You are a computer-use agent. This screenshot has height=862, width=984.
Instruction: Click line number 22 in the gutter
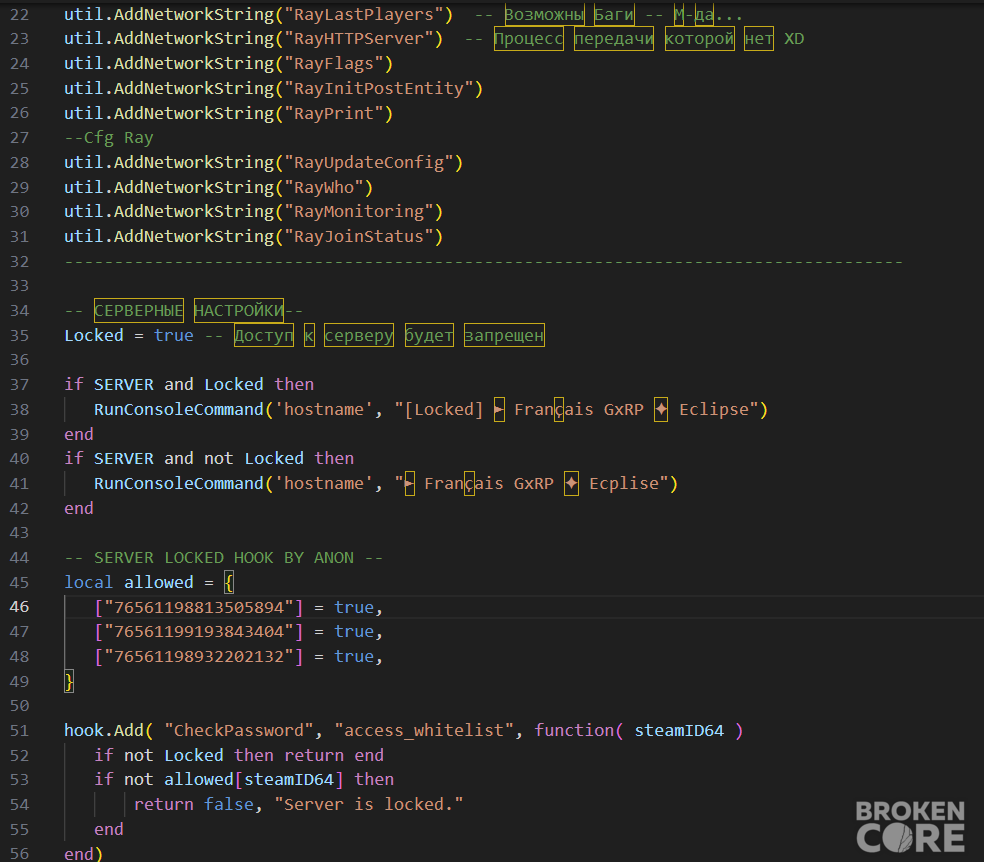coord(19,14)
